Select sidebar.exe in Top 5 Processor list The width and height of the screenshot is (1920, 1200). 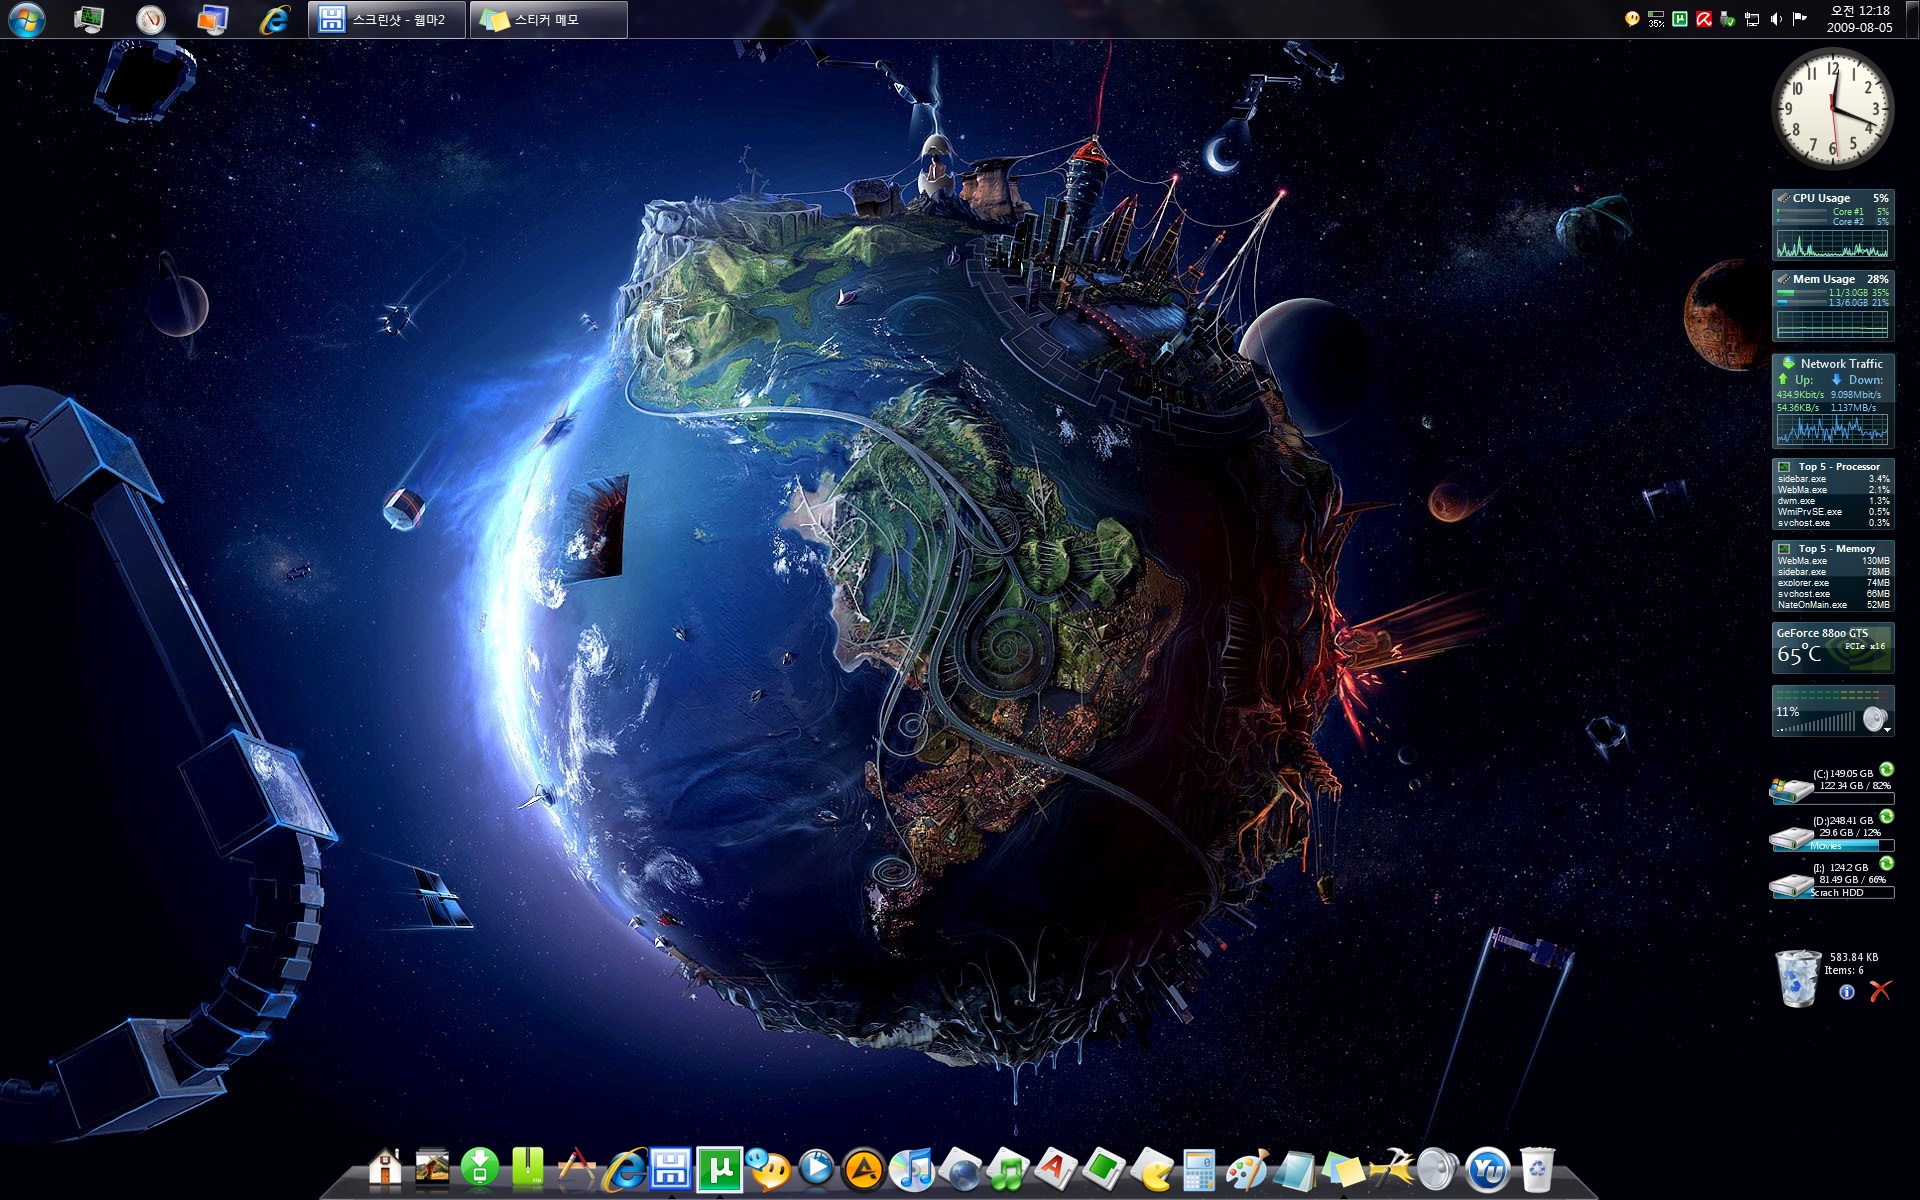(x=1833, y=479)
